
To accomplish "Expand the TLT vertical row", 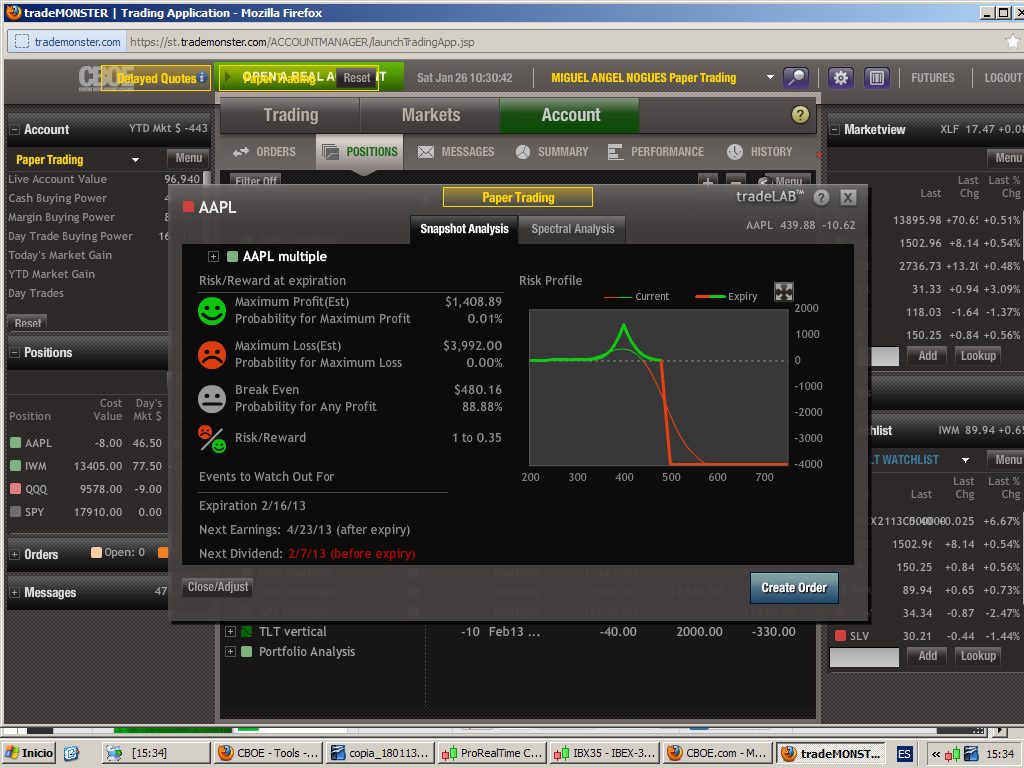I will tap(230, 632).
